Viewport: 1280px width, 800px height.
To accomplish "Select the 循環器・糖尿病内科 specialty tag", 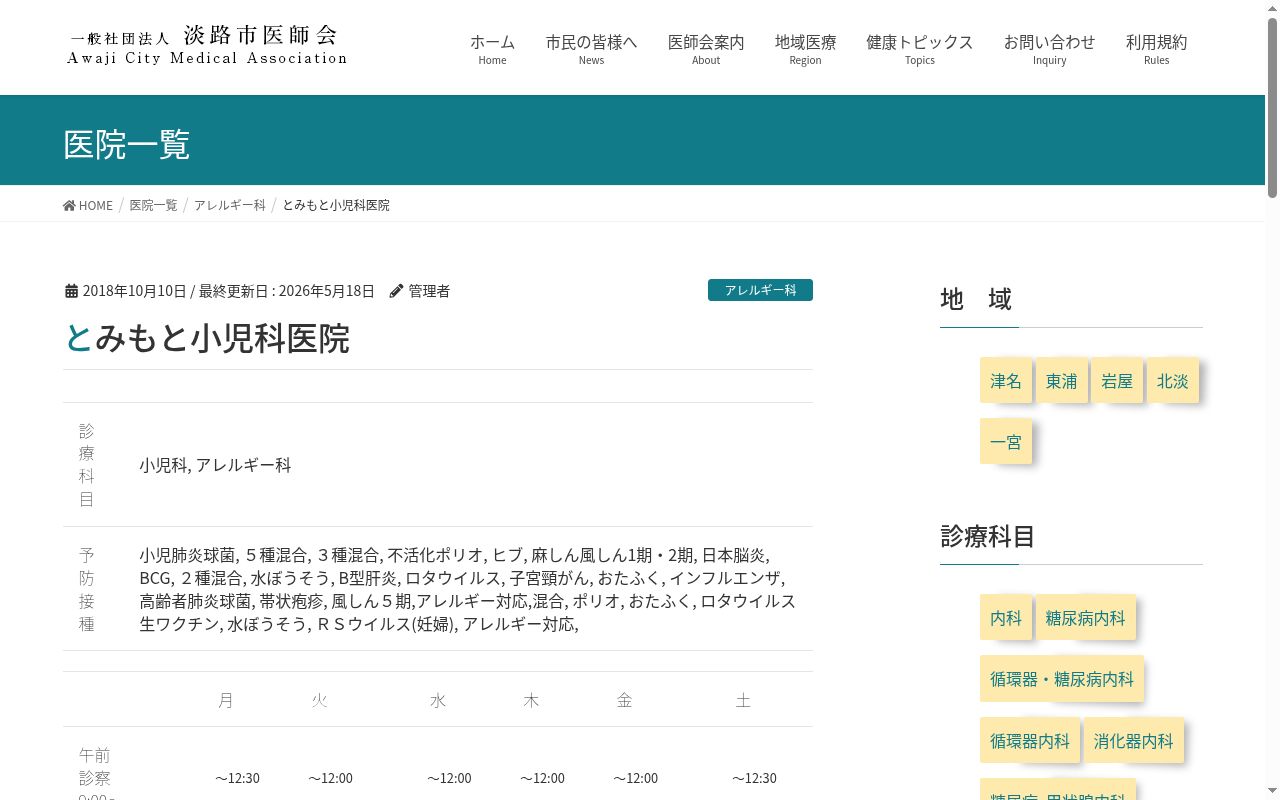I will pyautogui.click(x=1062, y=679).
